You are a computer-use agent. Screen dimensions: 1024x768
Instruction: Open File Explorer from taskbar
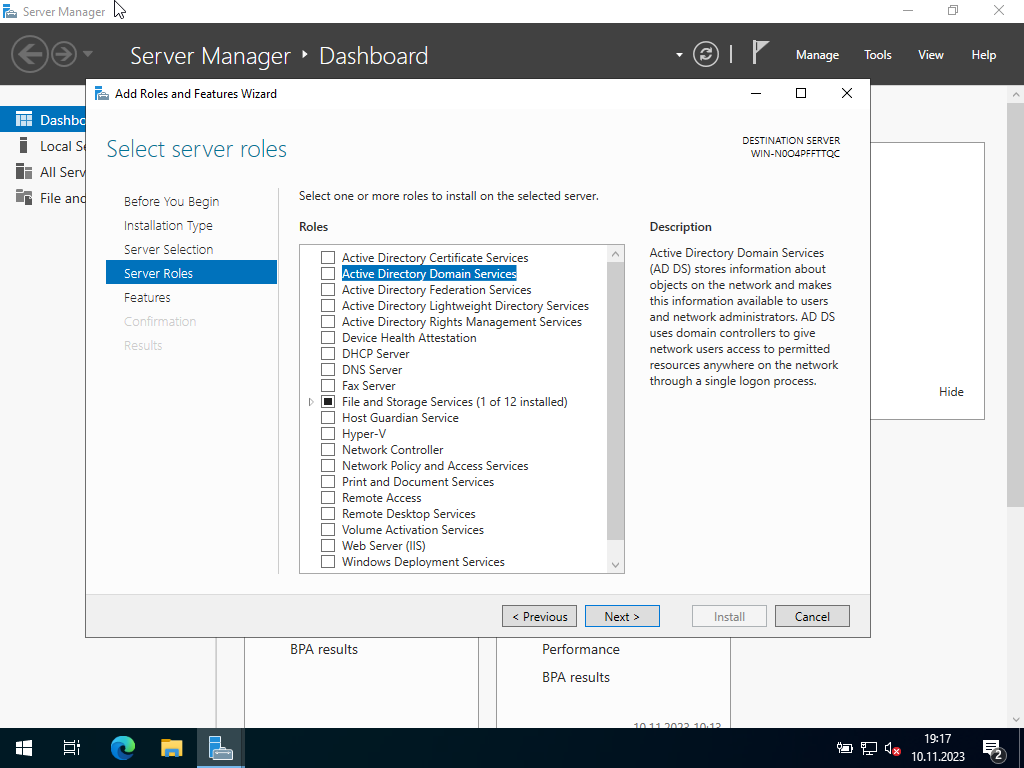coord(172,748)
